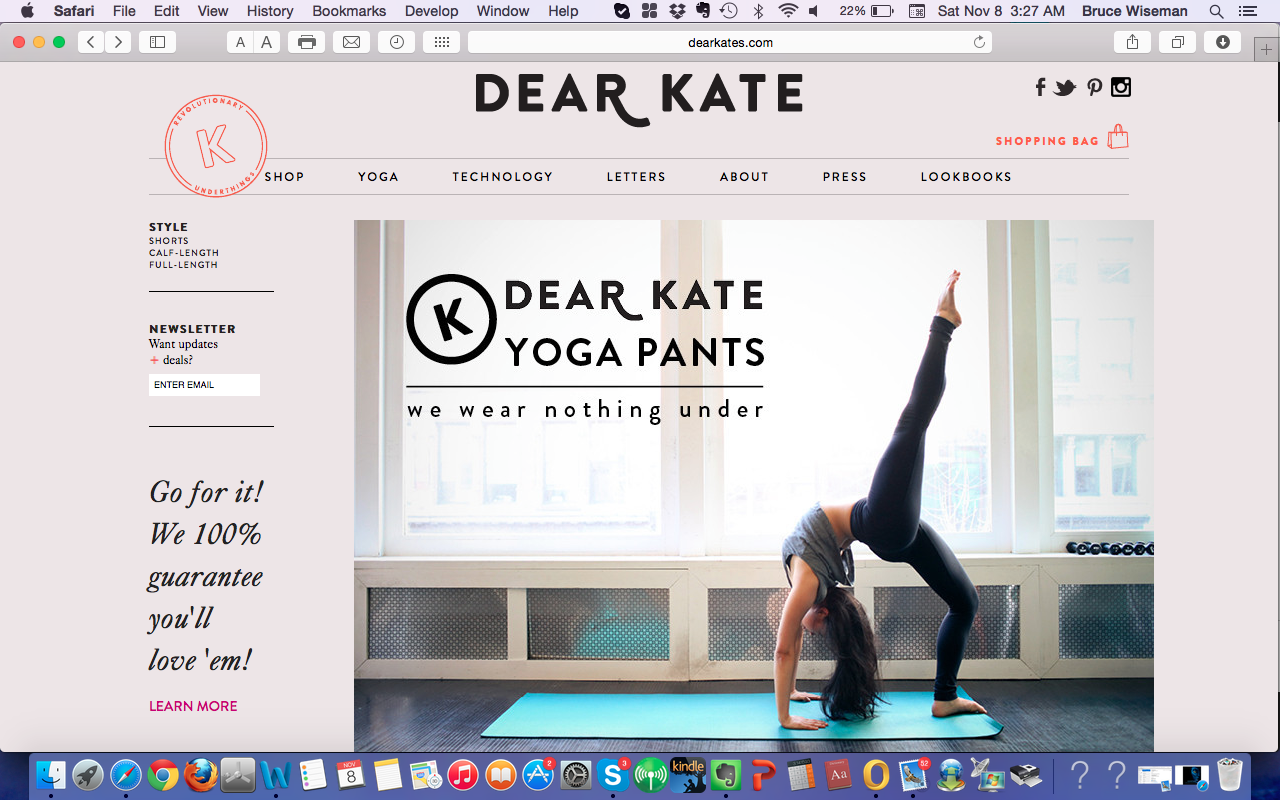
Task: Open Safari's History menu
Action: pyautogui.click(x=270, y=11)
